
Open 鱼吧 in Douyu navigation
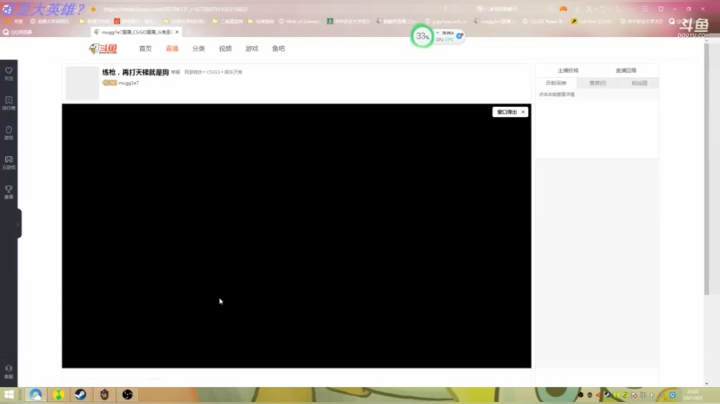[279, 49]
